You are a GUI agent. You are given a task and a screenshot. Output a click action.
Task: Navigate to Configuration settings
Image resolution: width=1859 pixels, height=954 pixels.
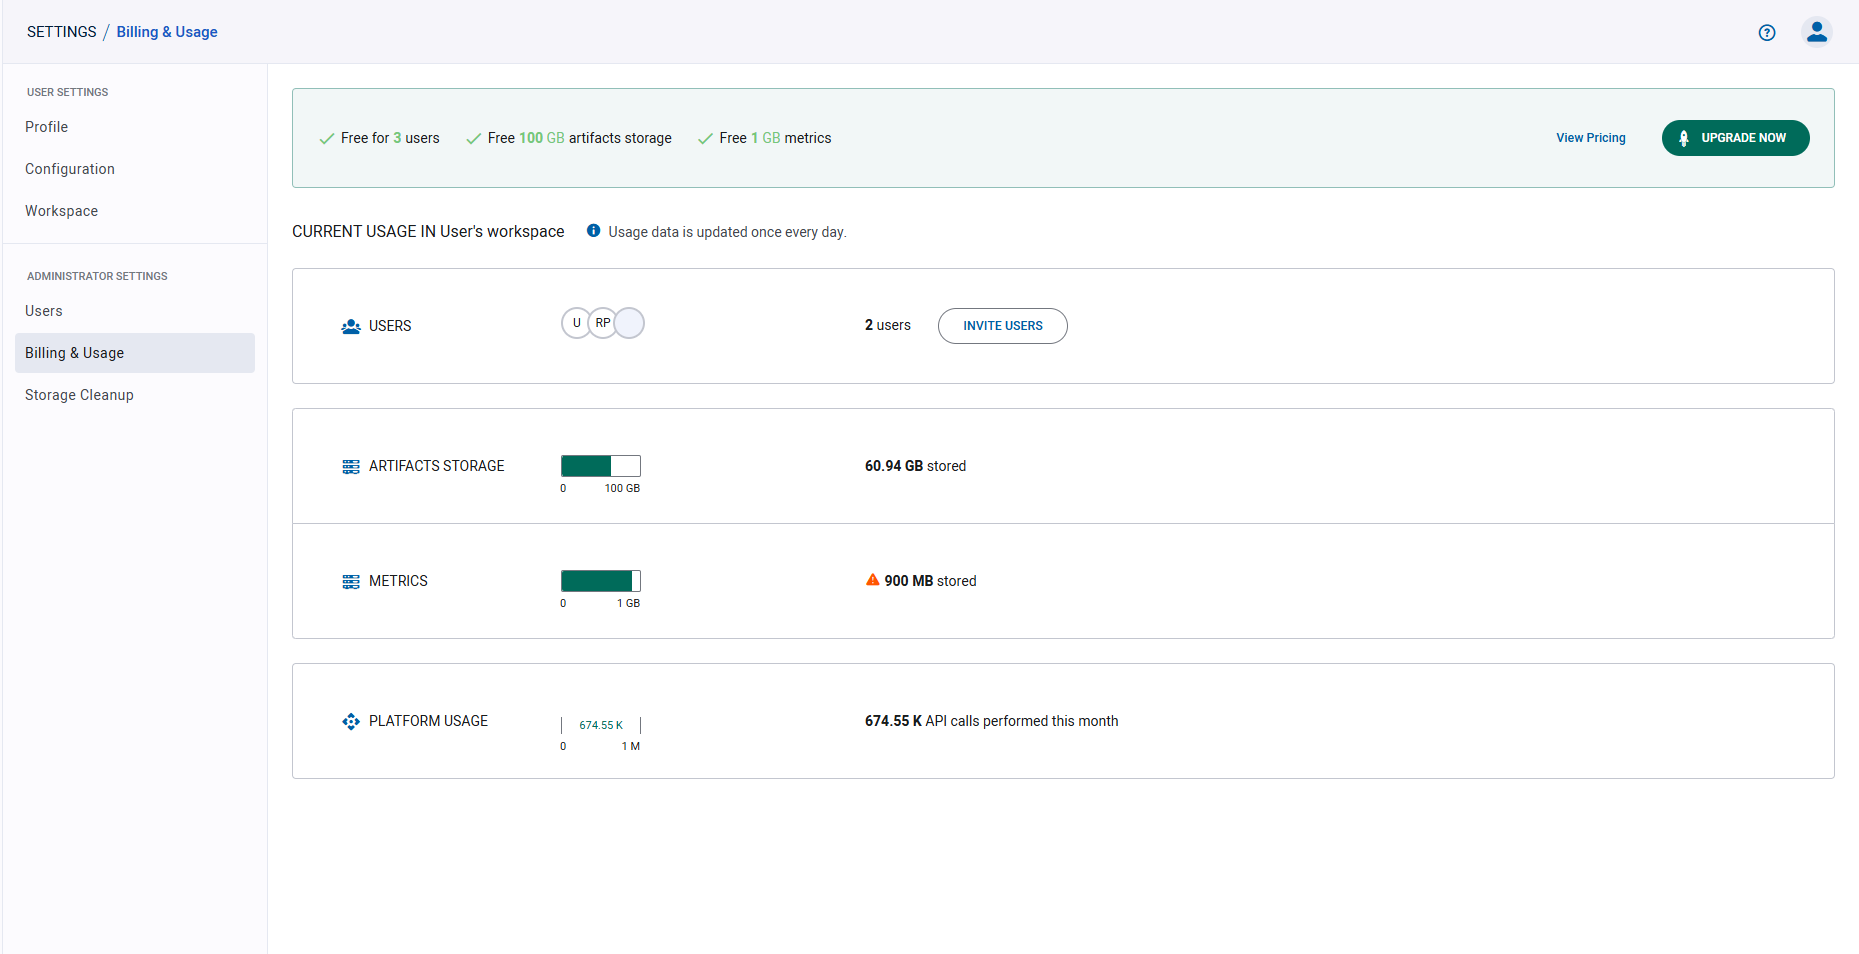coord(69,169)
